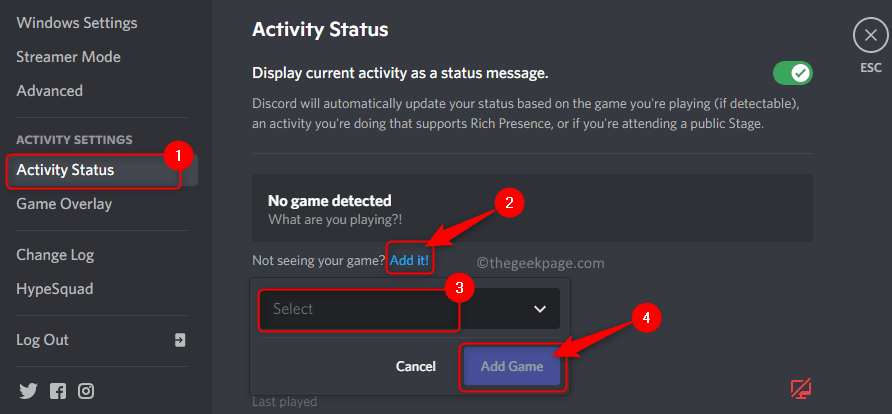Screen dimensions: 892x414
Task: Select Log Out in sidebar
Action: (43, 340)
